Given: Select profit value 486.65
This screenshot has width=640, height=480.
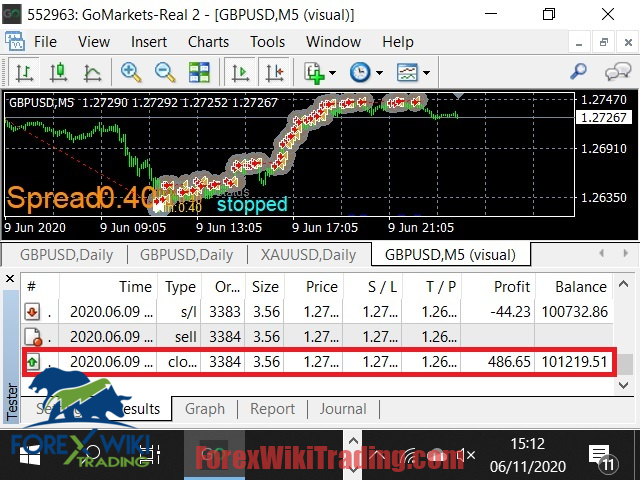Looking at the screenshot, I should point(509,362).
